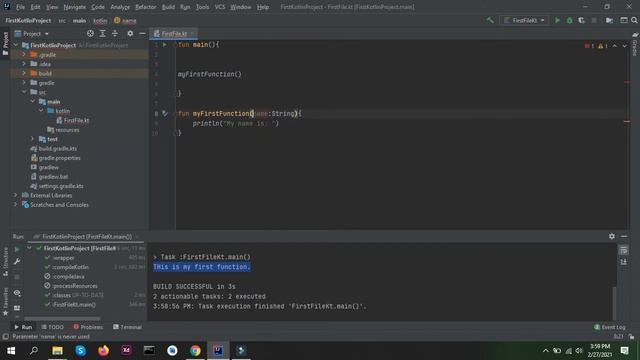Open the Terminal tab at the bottom
The image size is (640, 360).
pyautogui.click(x=127, y=327)
